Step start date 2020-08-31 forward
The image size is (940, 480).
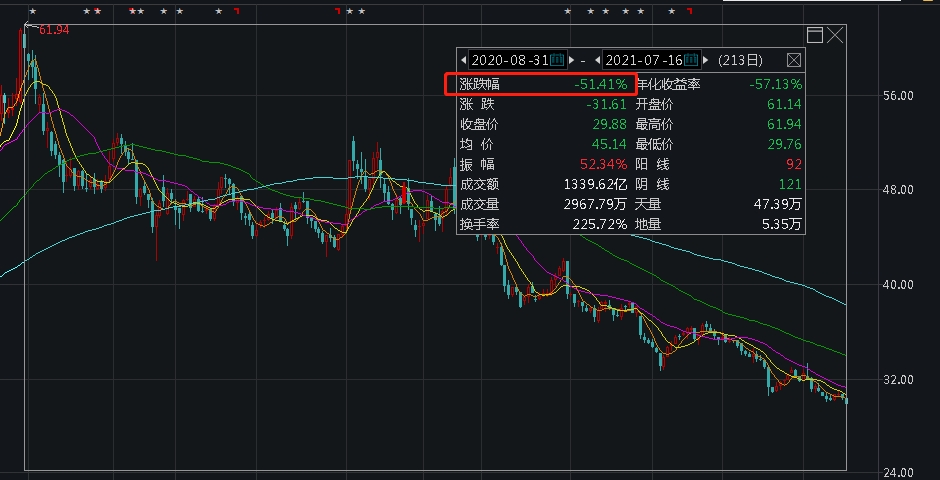(571, 60)
